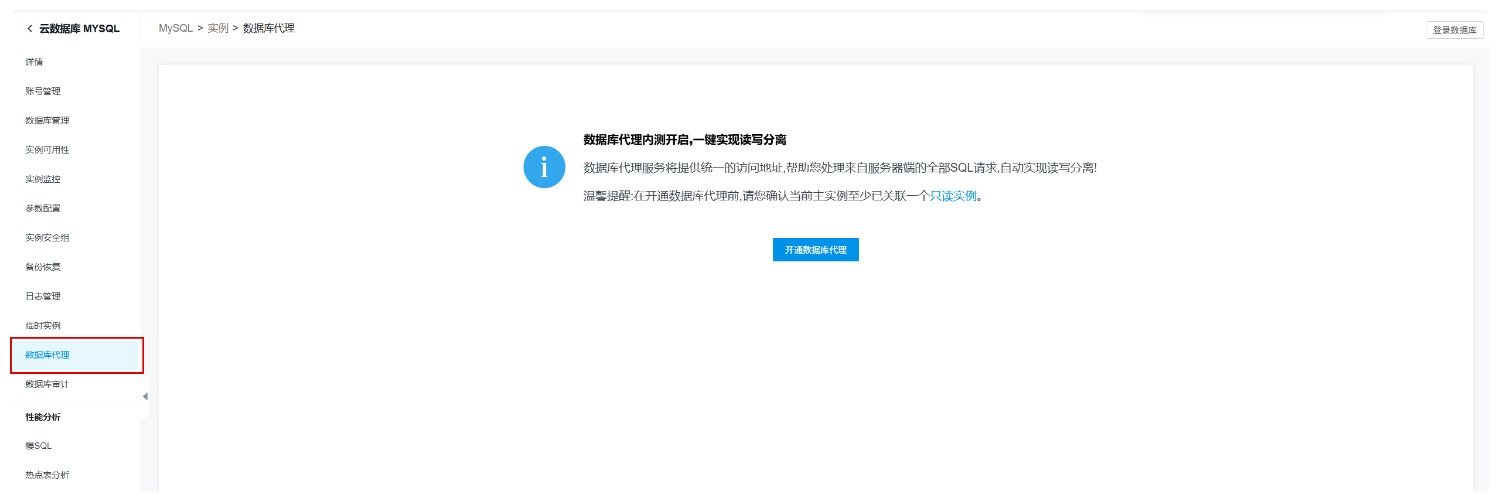Open 数据库审计 in the sidebar
The height and width of the screenshot is (502, 1500).
pos(47,384)
